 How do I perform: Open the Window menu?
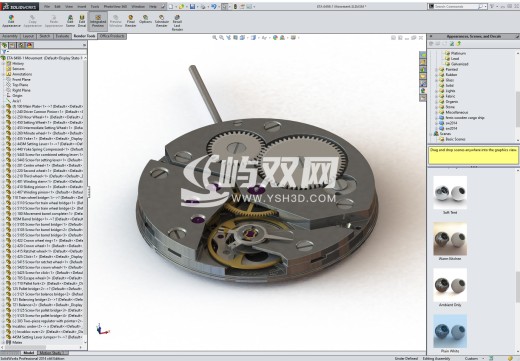[x=138, y=6]
